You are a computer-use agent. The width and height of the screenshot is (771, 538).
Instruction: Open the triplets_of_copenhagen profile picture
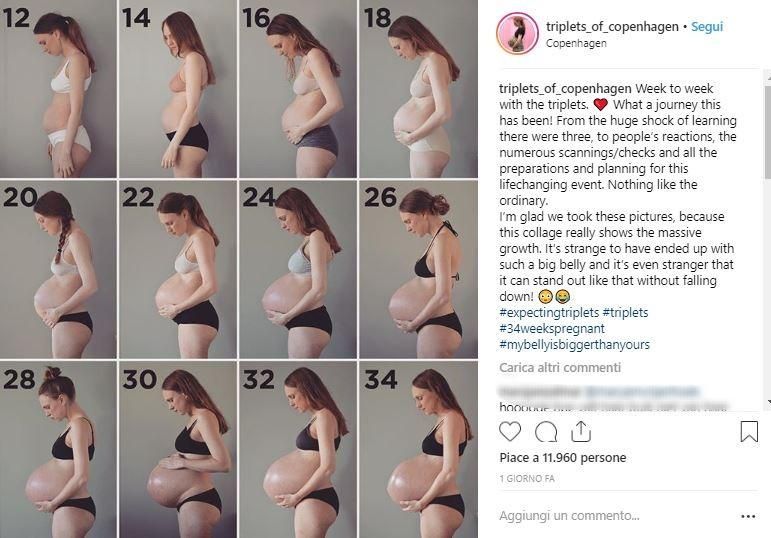point(517,33)
